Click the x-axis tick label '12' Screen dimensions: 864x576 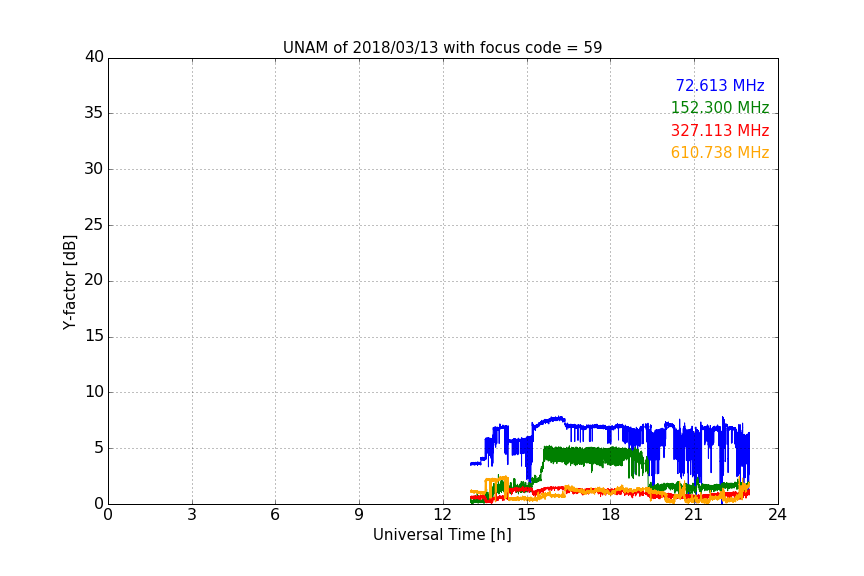click(x=443, y=515)
